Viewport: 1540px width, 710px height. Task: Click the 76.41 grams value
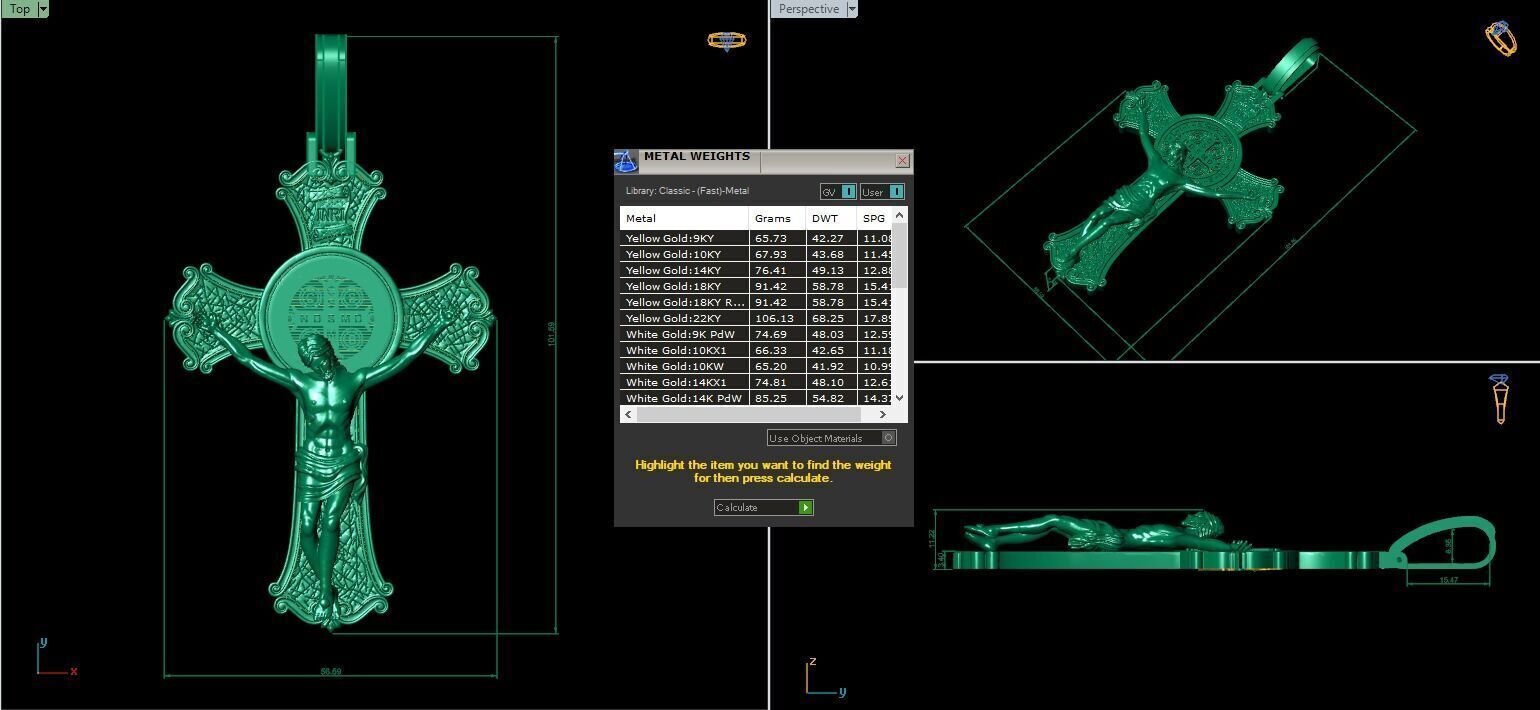click(x=771, y=270)
